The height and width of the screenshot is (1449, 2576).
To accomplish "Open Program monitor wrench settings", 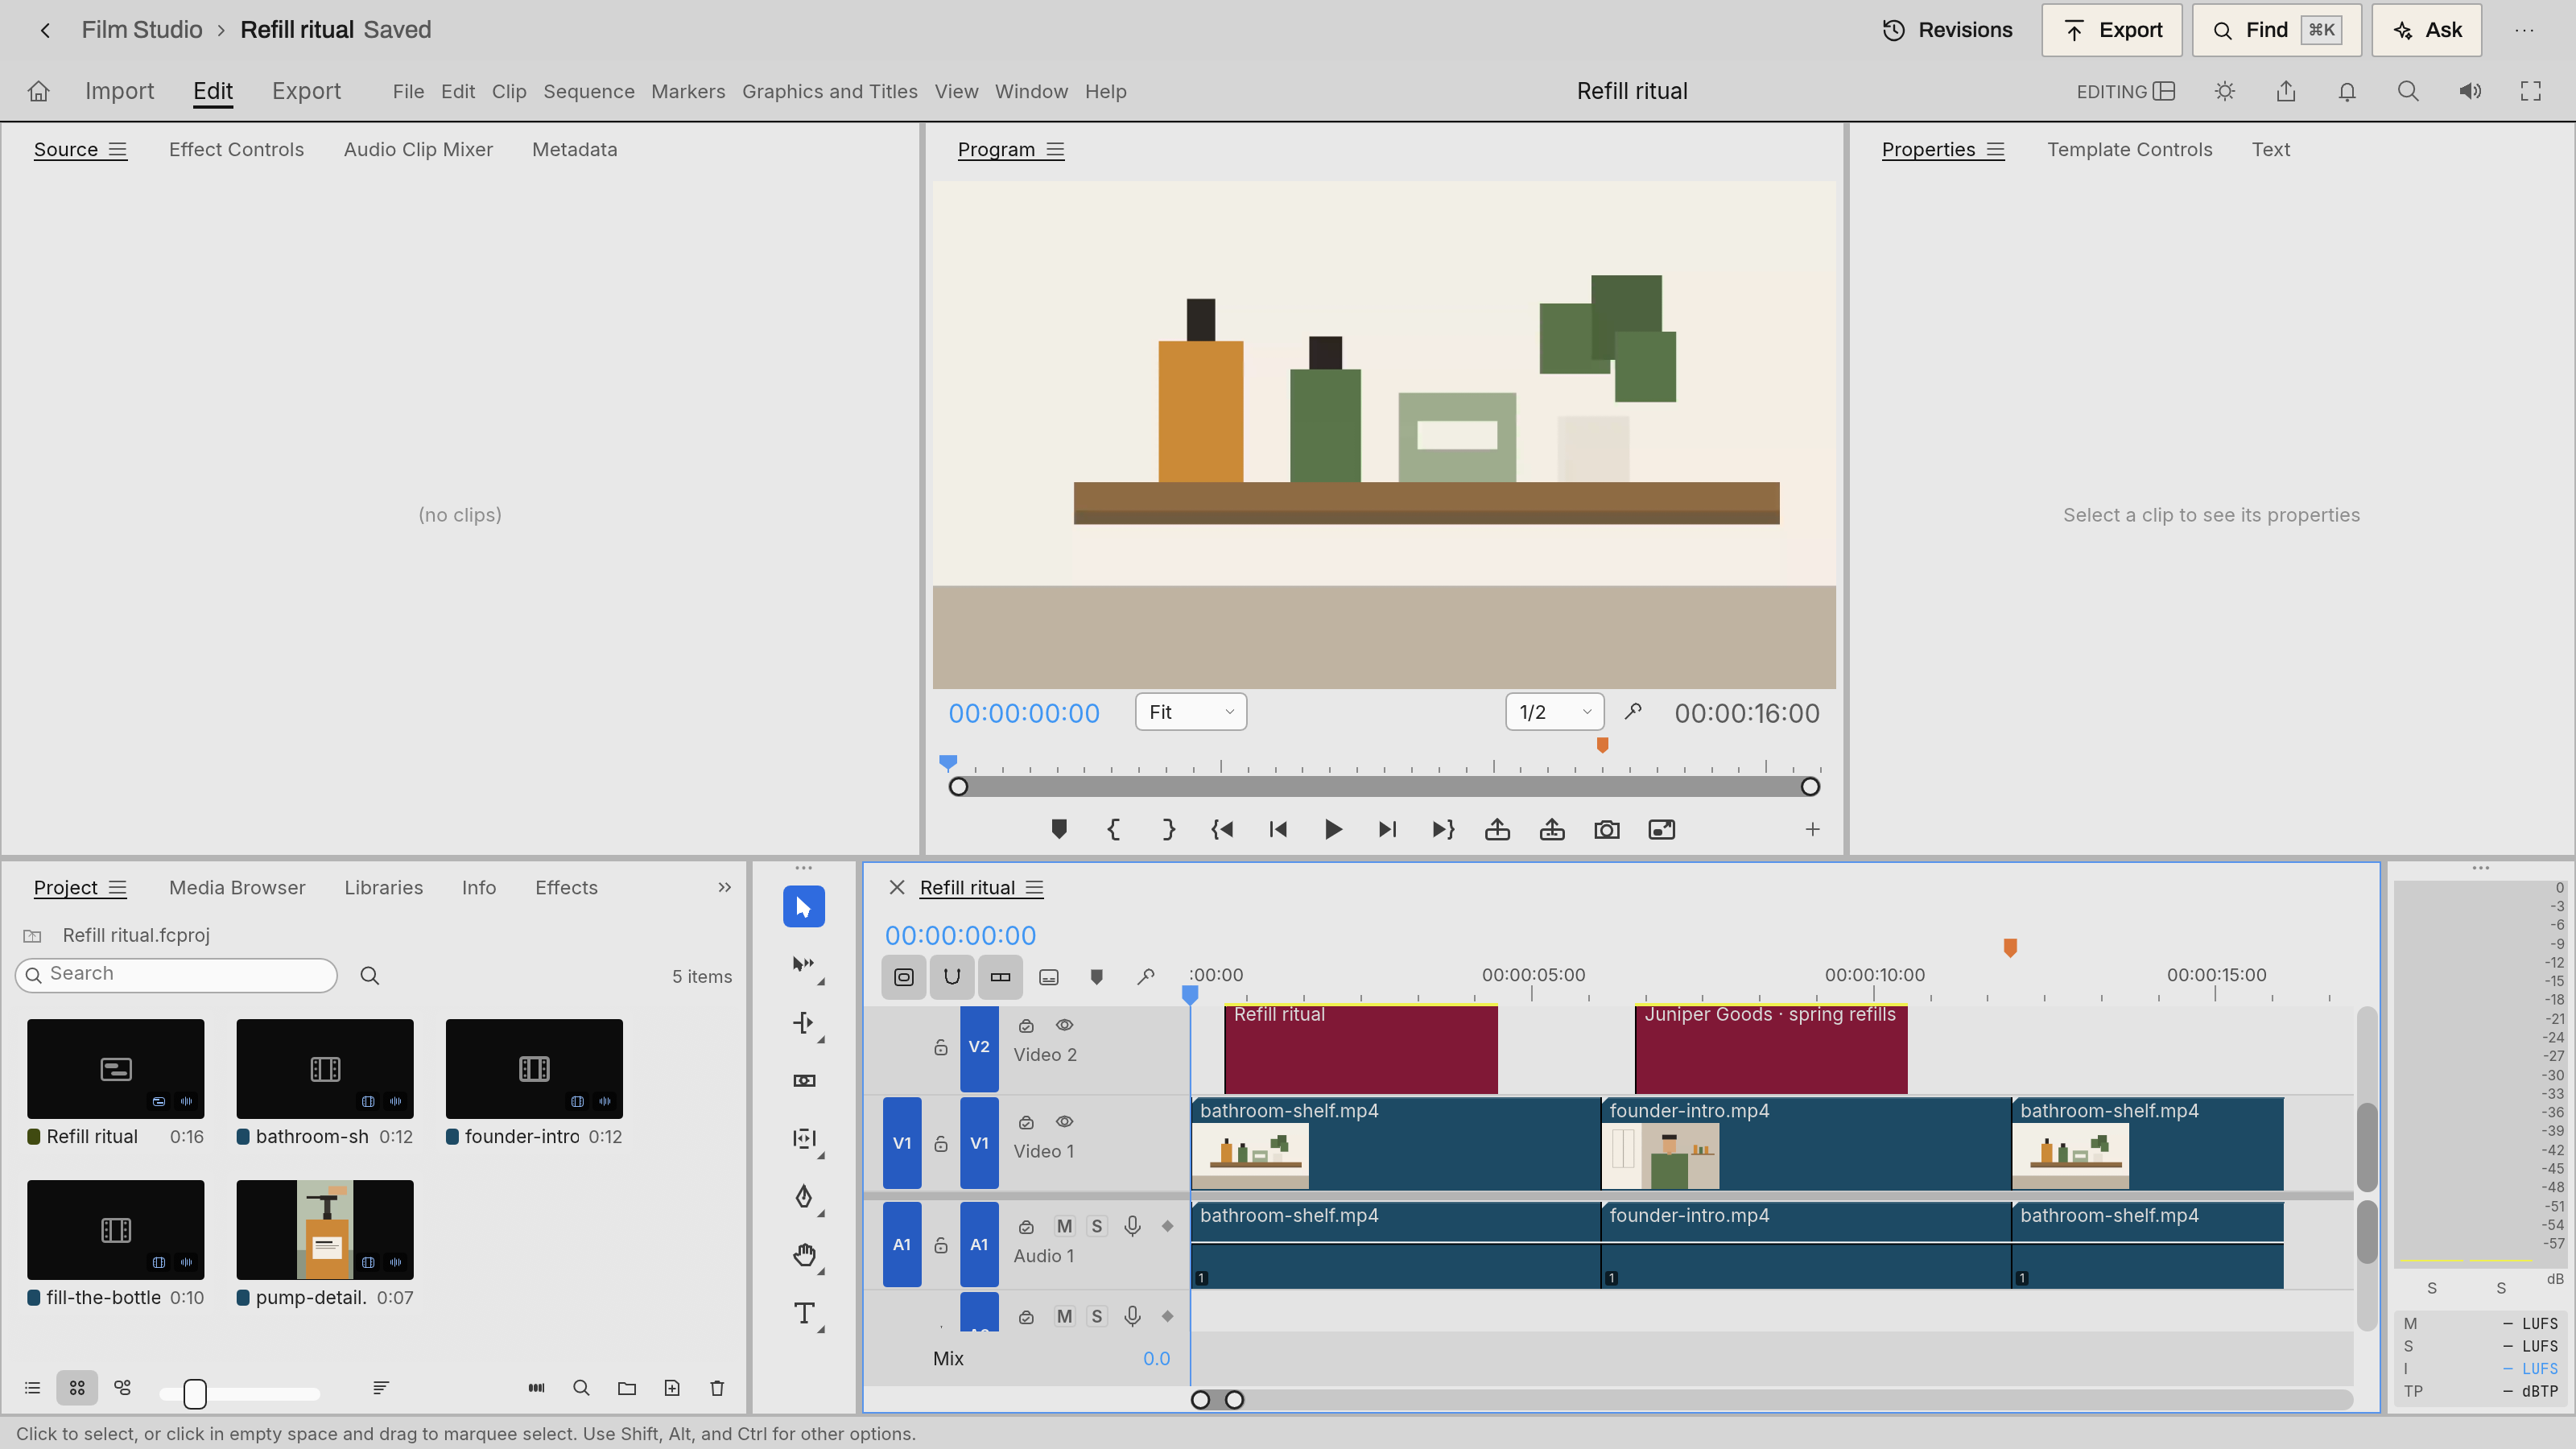I will (1633, 712).
